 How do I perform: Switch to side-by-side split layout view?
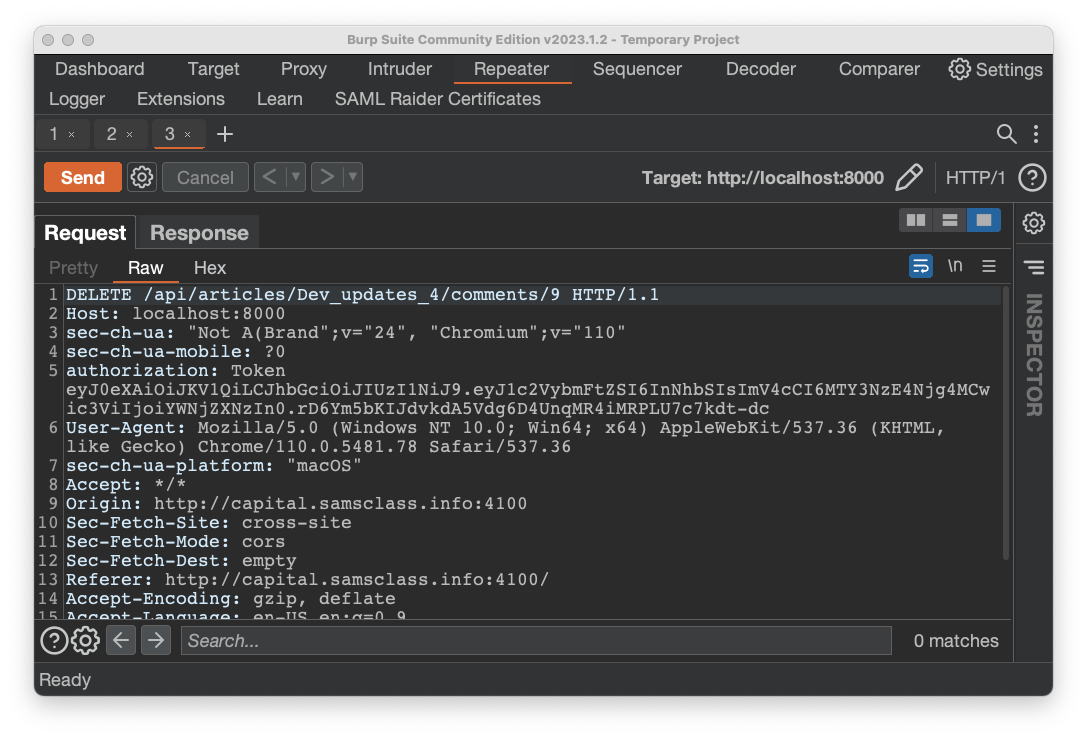pos(915,220)
